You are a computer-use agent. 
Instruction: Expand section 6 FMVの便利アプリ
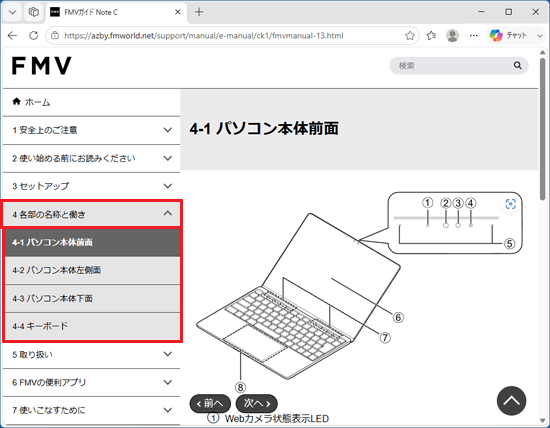tap(92, 382)
